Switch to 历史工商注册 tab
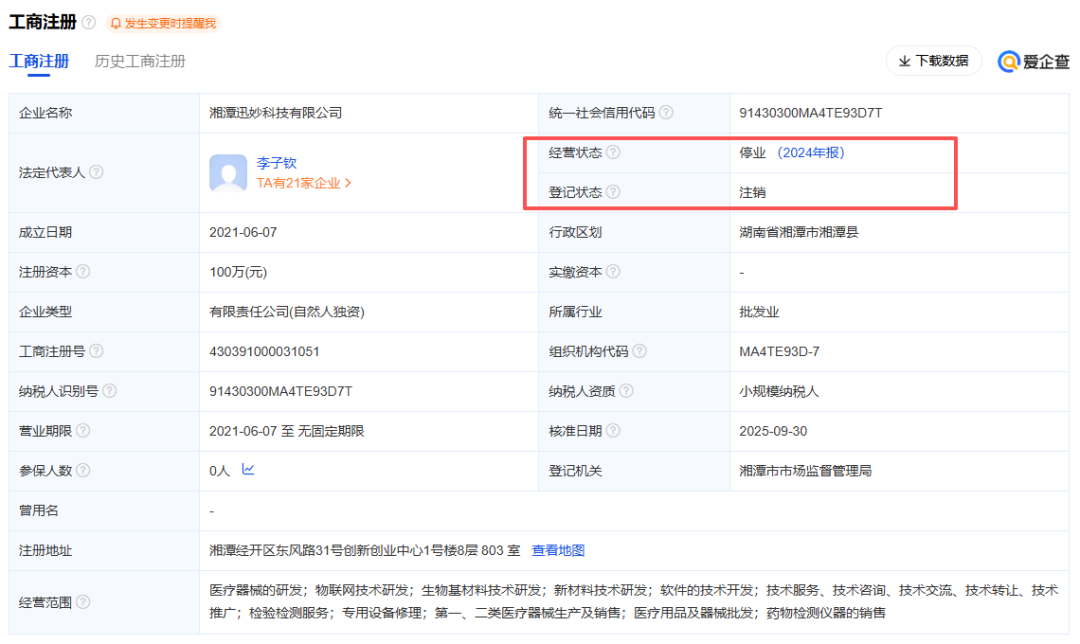1080x644 pixels. pos(140,61)
